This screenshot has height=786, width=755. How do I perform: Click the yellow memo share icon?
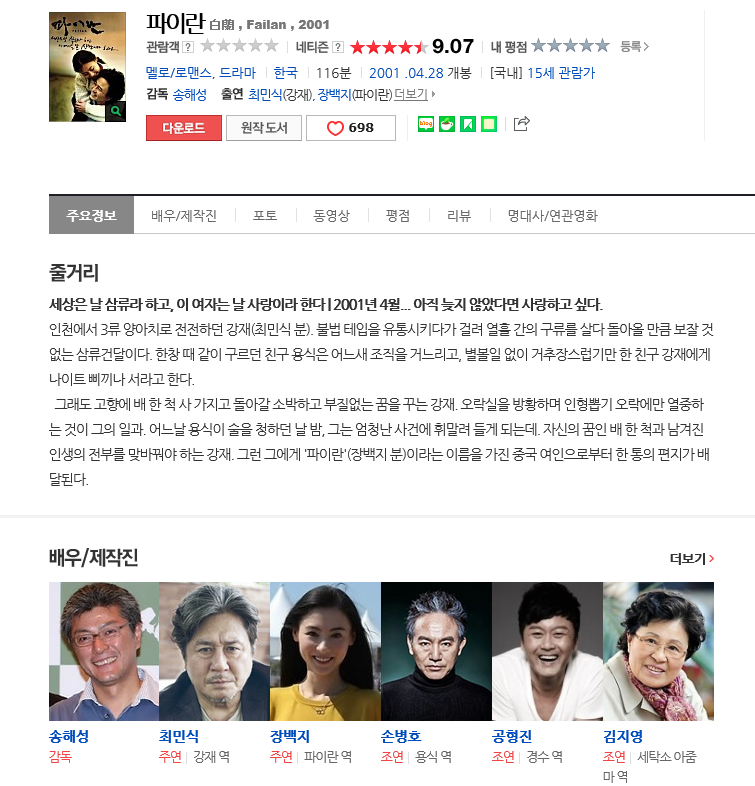(x=489, y=124)
